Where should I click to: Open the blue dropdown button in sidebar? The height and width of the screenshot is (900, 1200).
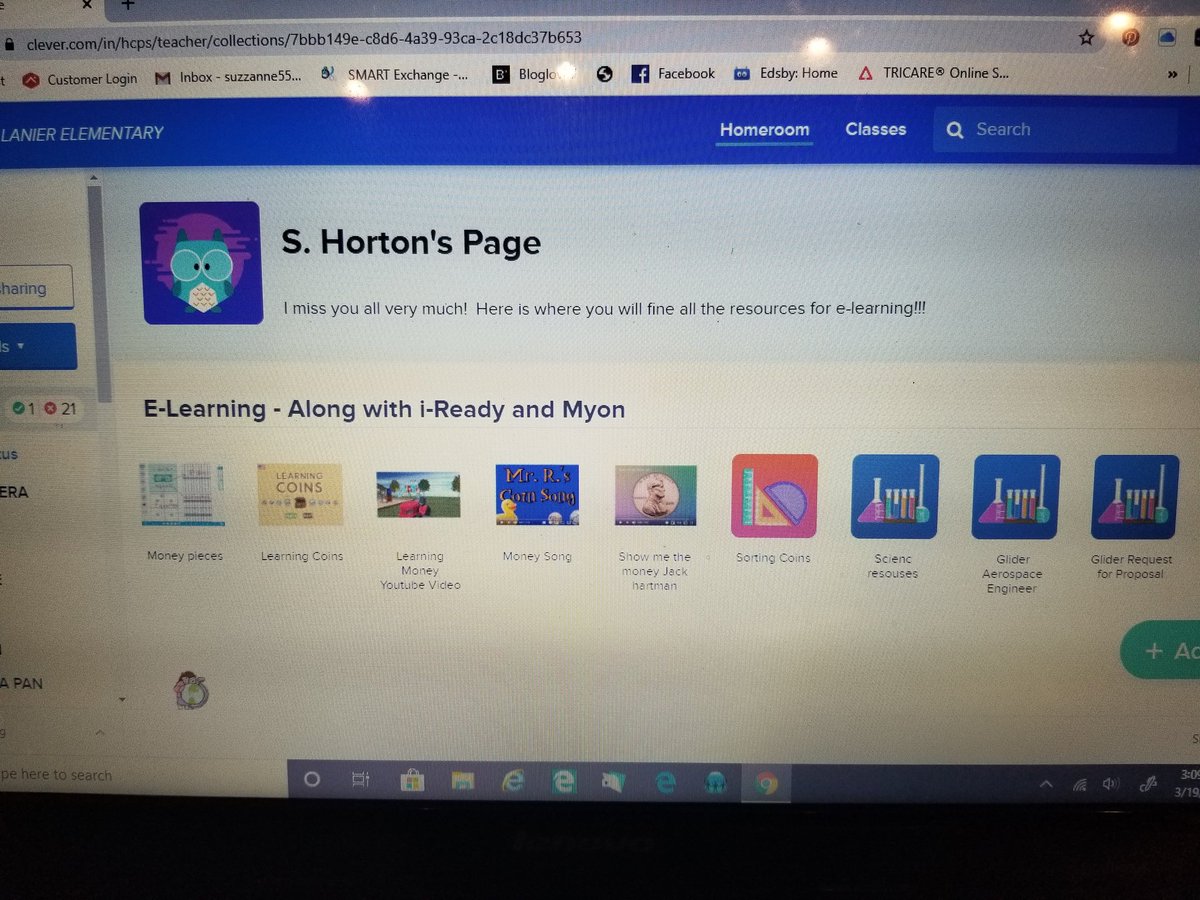37,346
